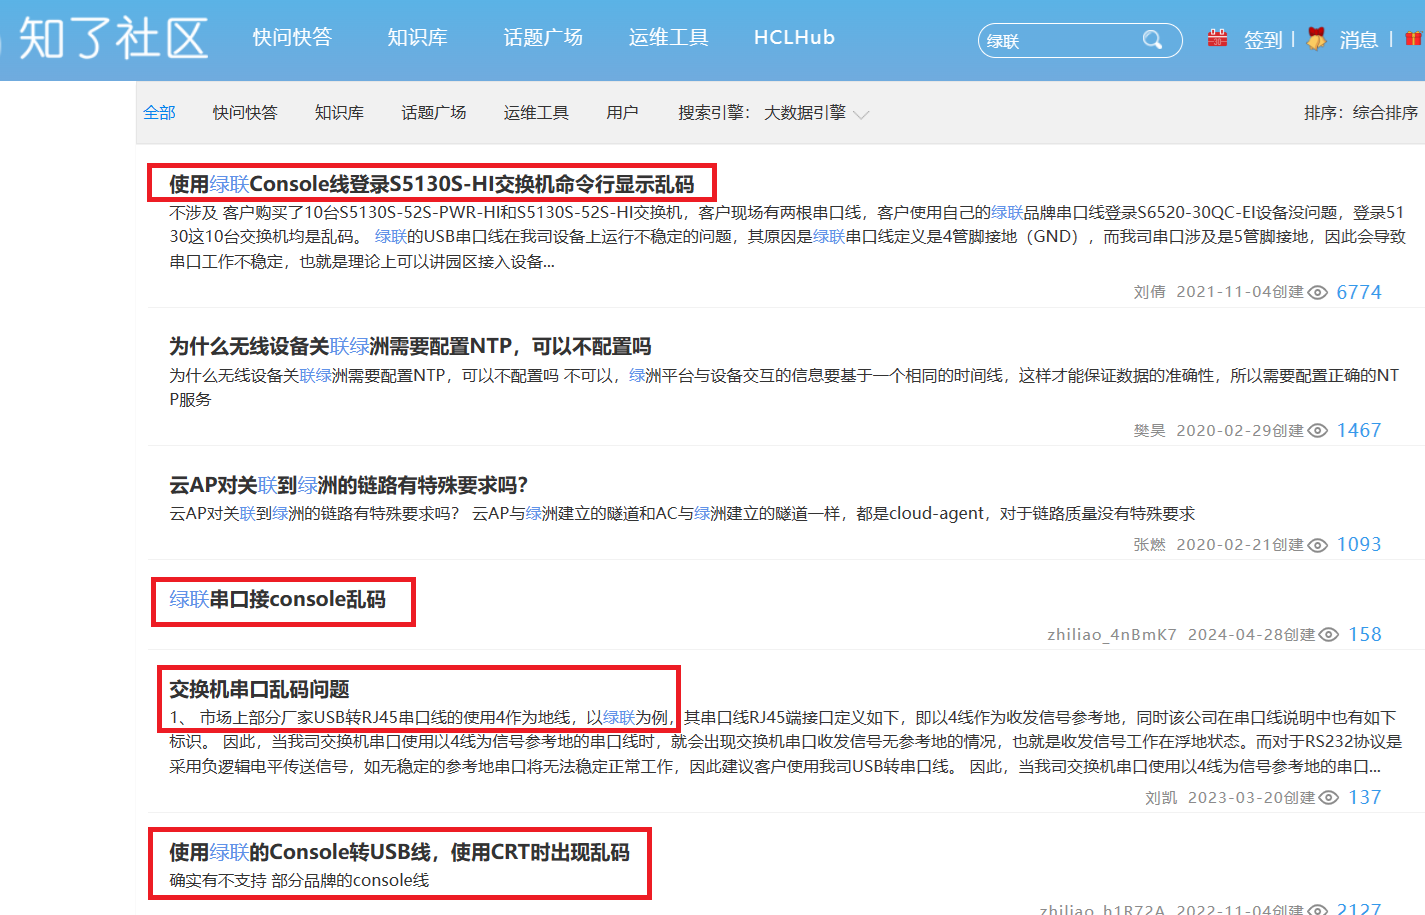
Task: Open 知识库 in the top navigation bar
Action: tap(417, 38)
